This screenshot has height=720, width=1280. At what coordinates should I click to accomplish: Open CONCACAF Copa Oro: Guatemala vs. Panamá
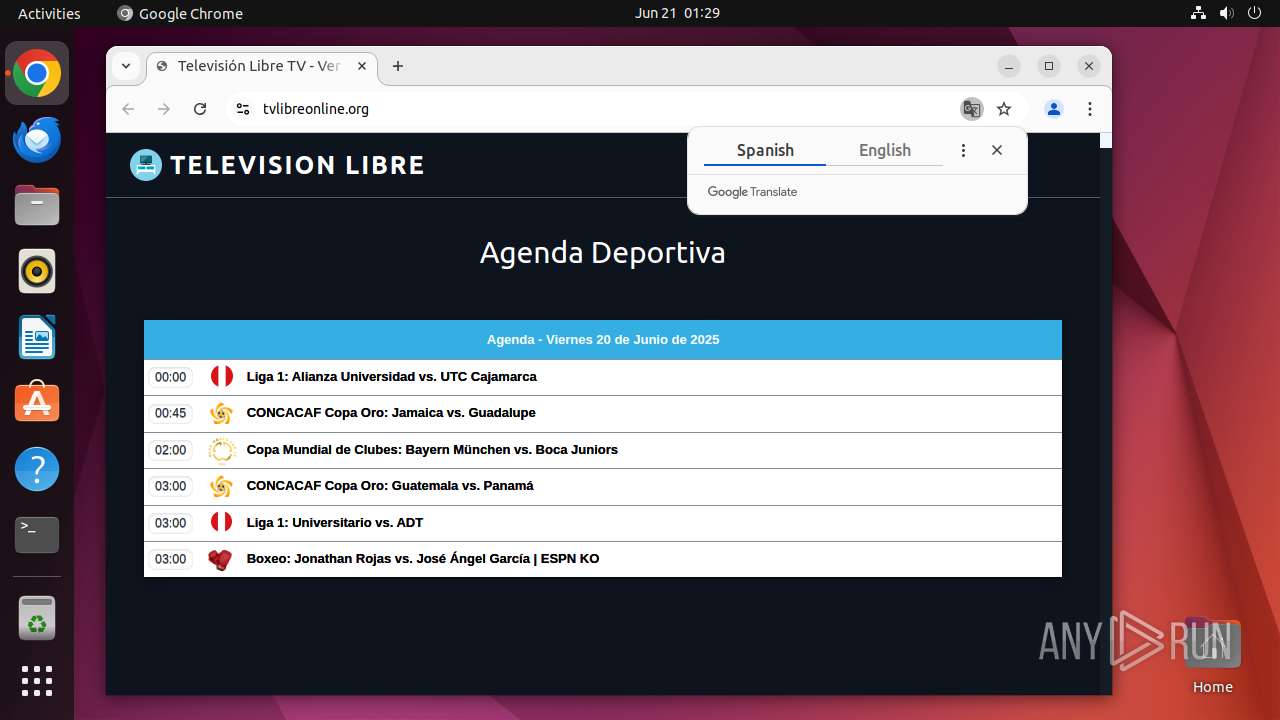pyautogui.click(x=390, y=486)
